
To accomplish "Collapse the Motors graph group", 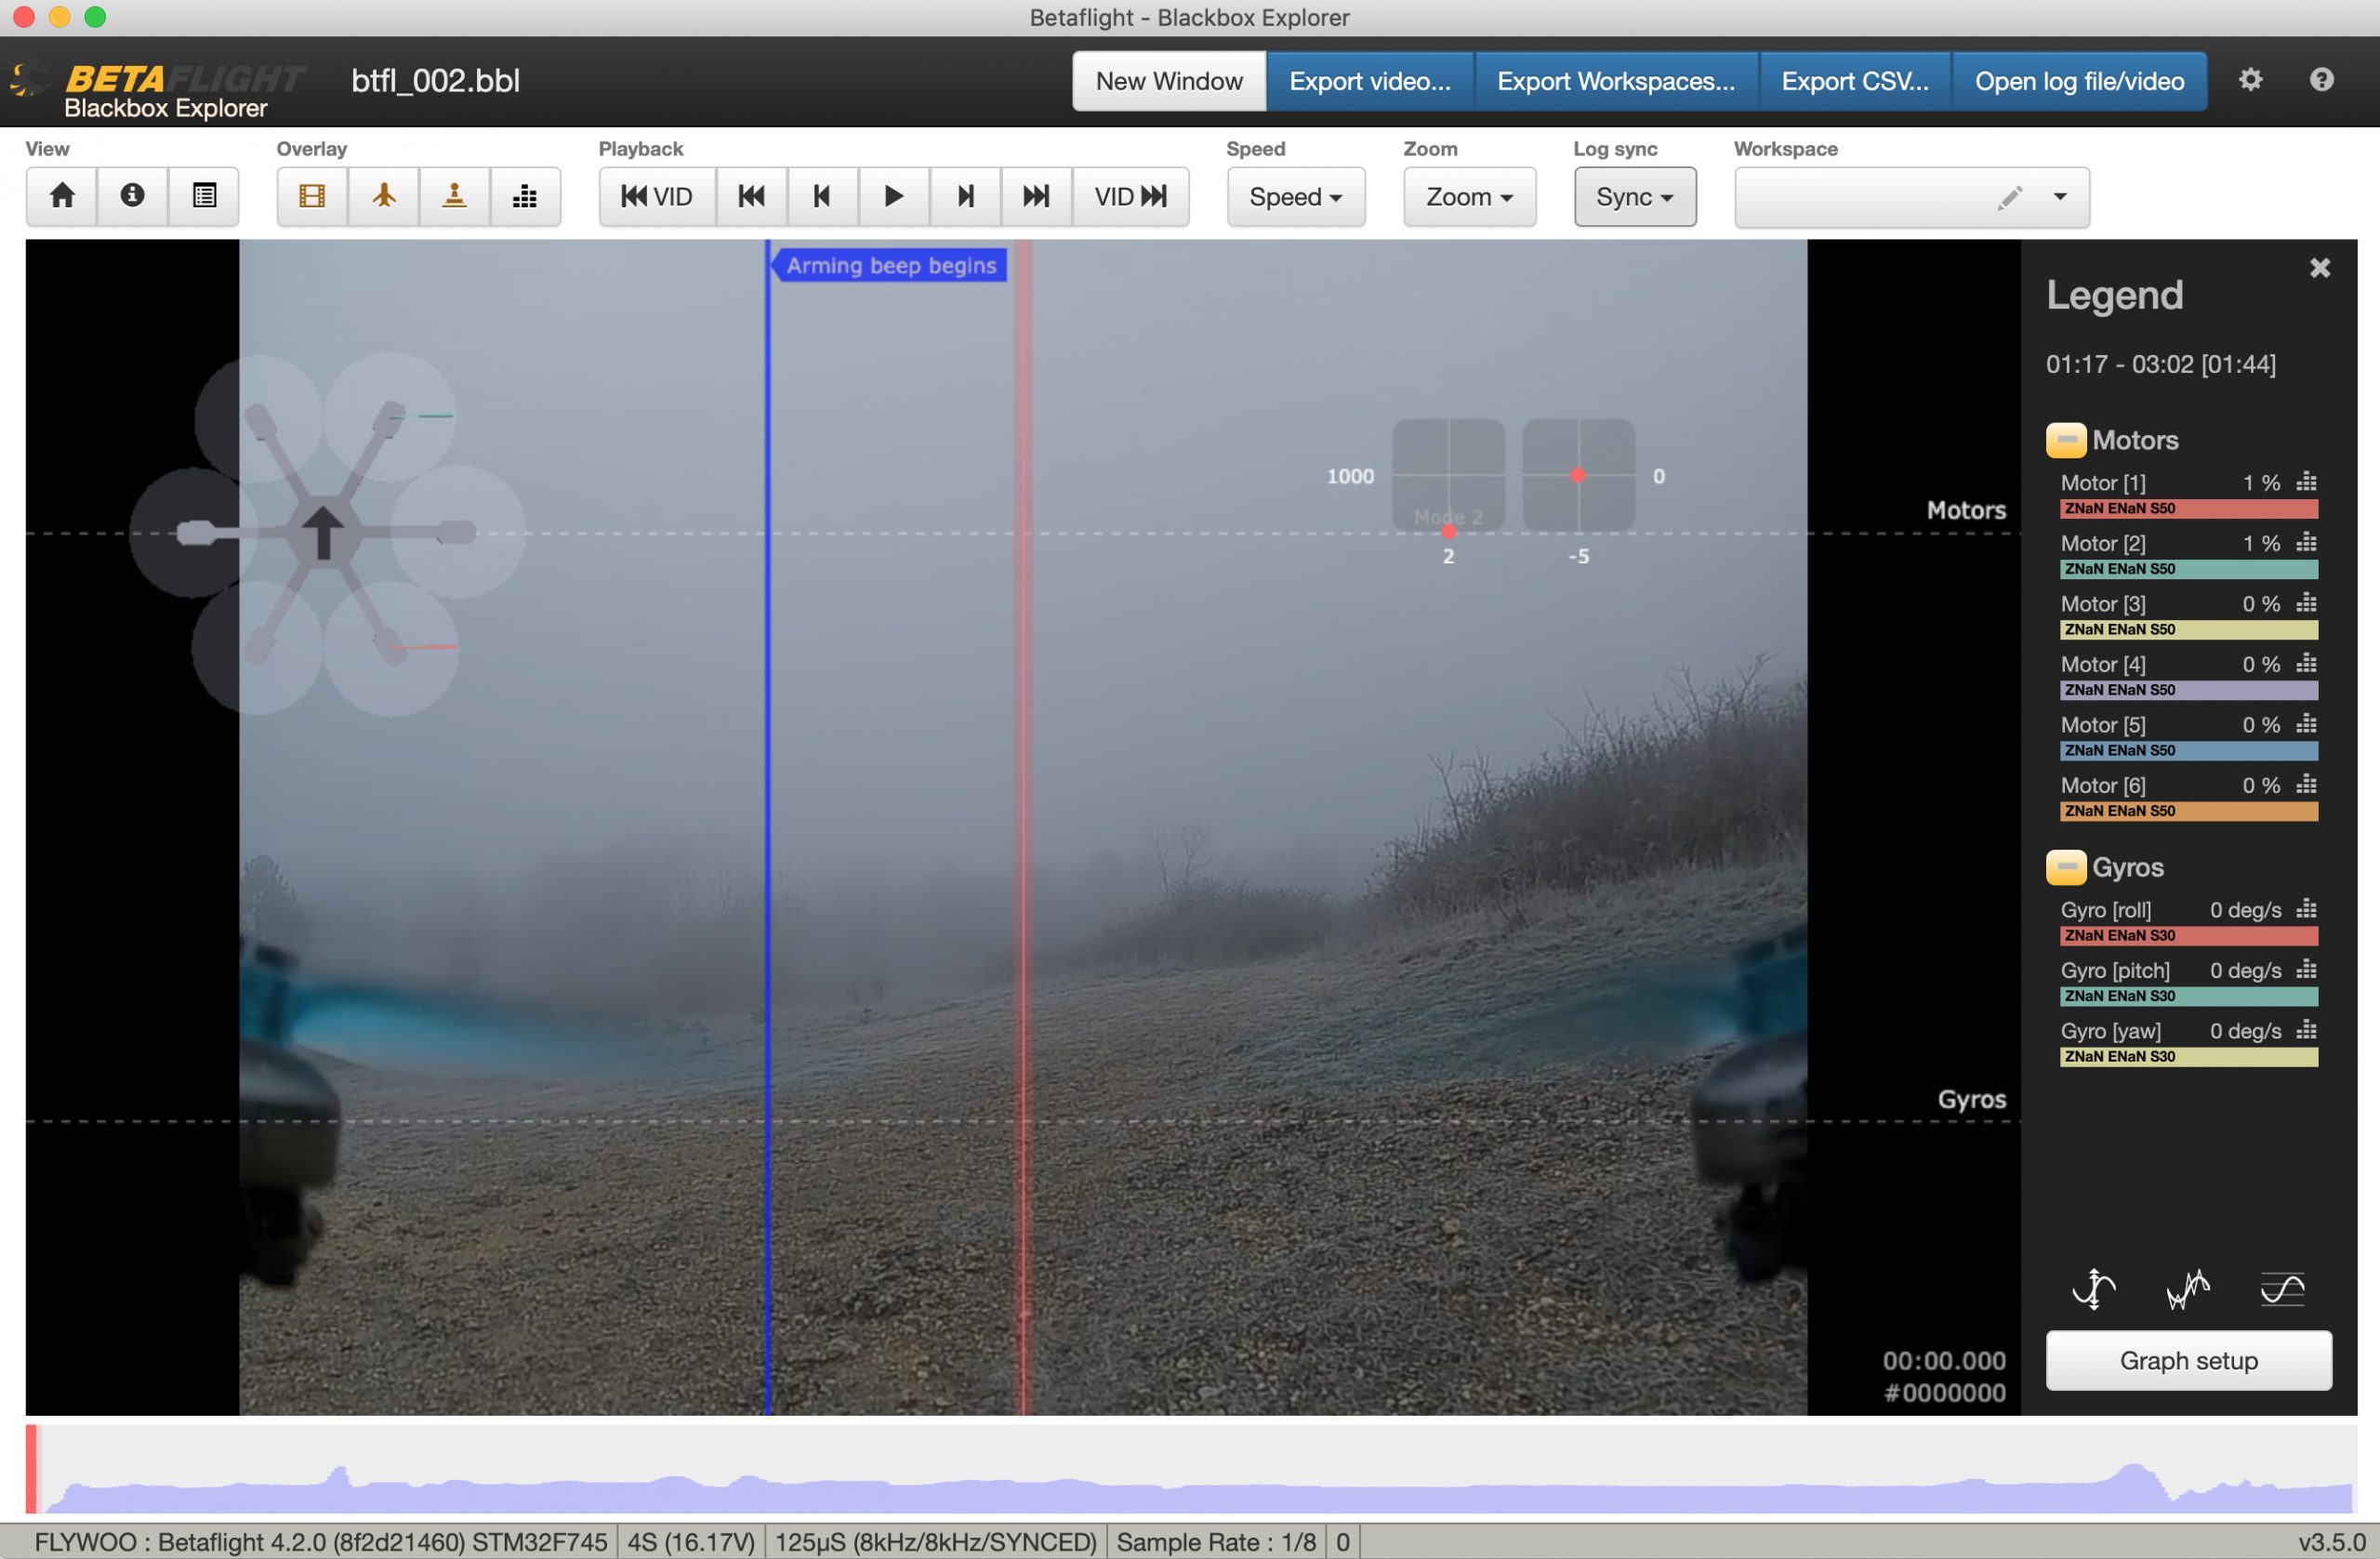I will 2066,440.
